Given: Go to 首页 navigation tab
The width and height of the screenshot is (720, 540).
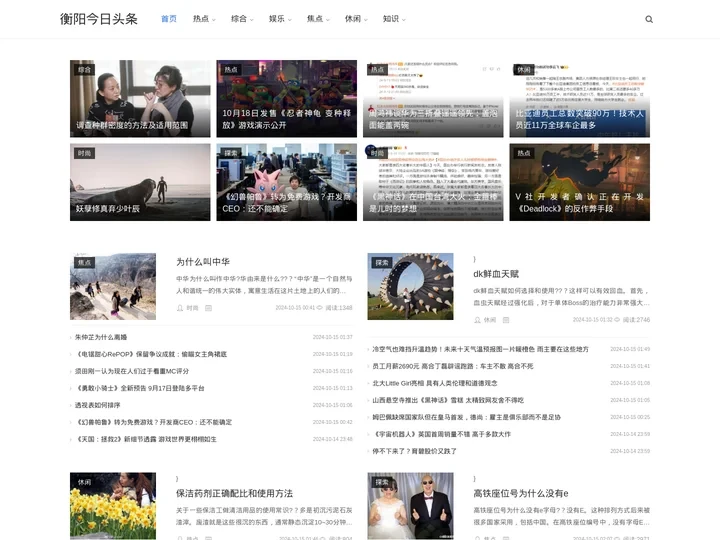Looking at the screenshot, I should pyautogui.click(x=169, y=19).
